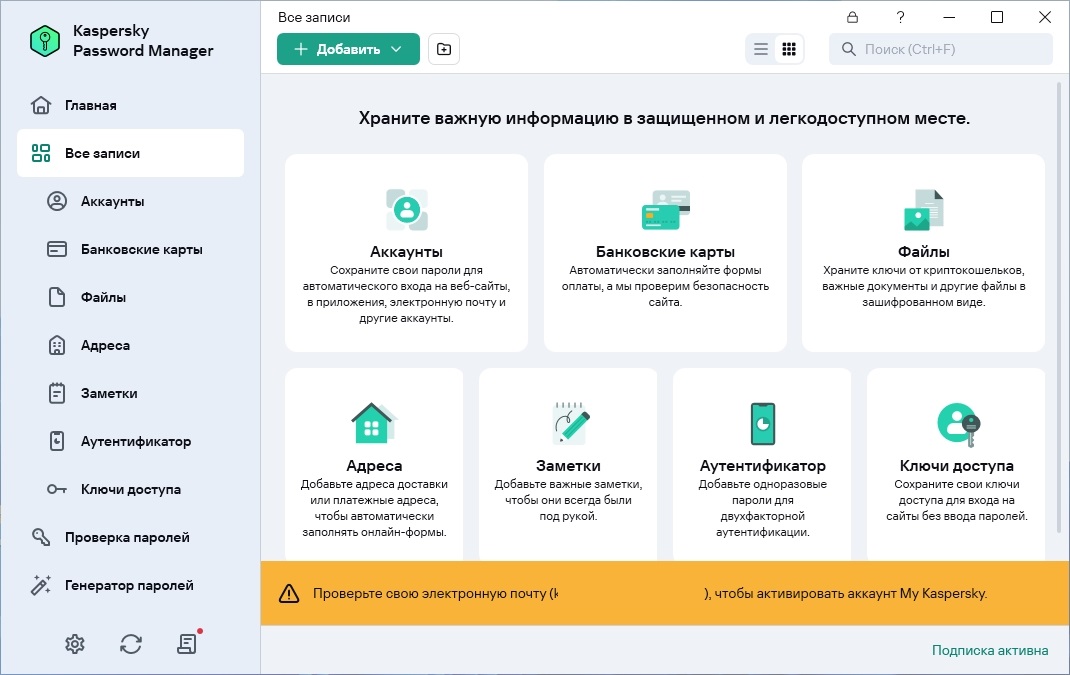Click the Файлы card illustration
The width and height of the screenshot is (1070, 675).
pyautogui.click(x=923, y=210)
